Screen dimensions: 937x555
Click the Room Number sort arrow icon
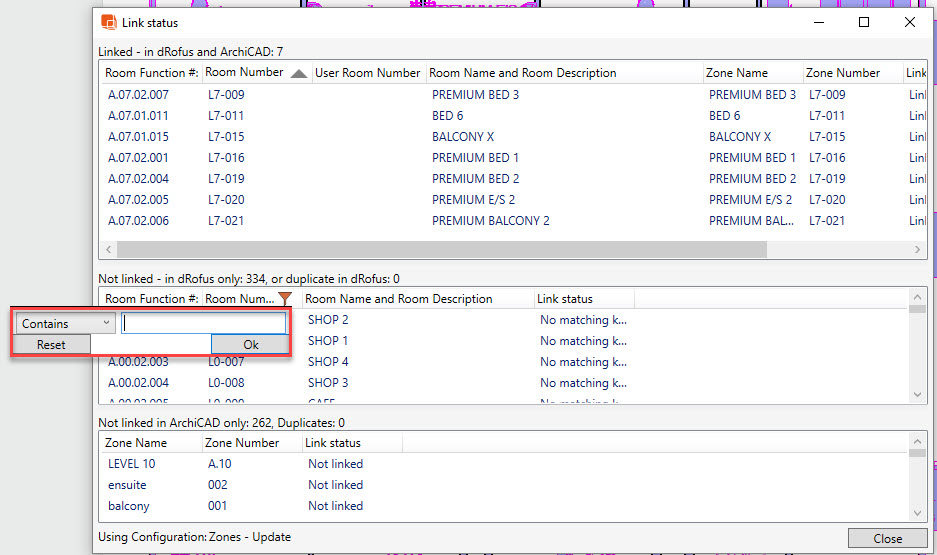[x=299, y=73]
